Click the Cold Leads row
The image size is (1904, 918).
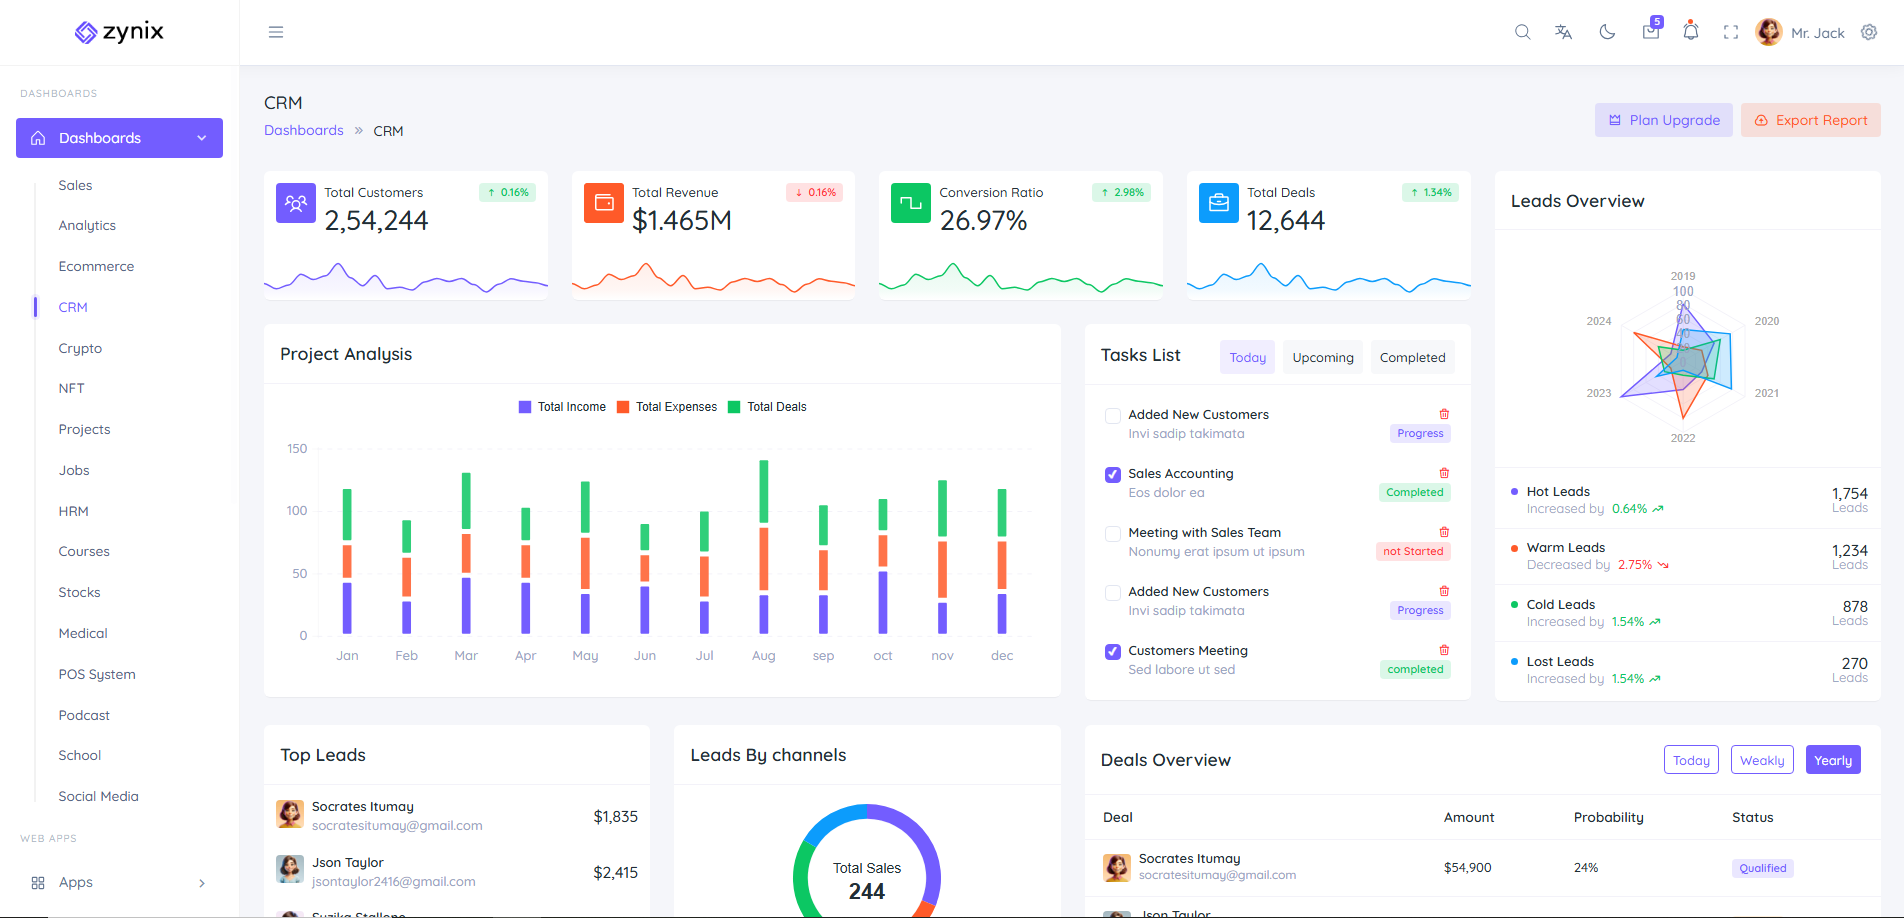click(x=1688, y=613)
